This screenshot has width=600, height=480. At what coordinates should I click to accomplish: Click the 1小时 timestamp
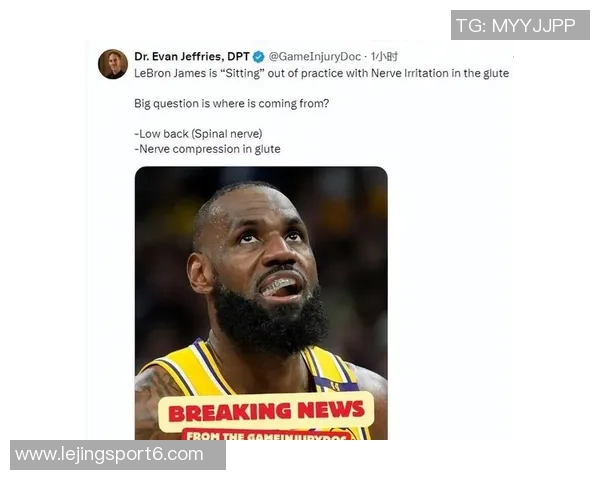click(384, 57)
